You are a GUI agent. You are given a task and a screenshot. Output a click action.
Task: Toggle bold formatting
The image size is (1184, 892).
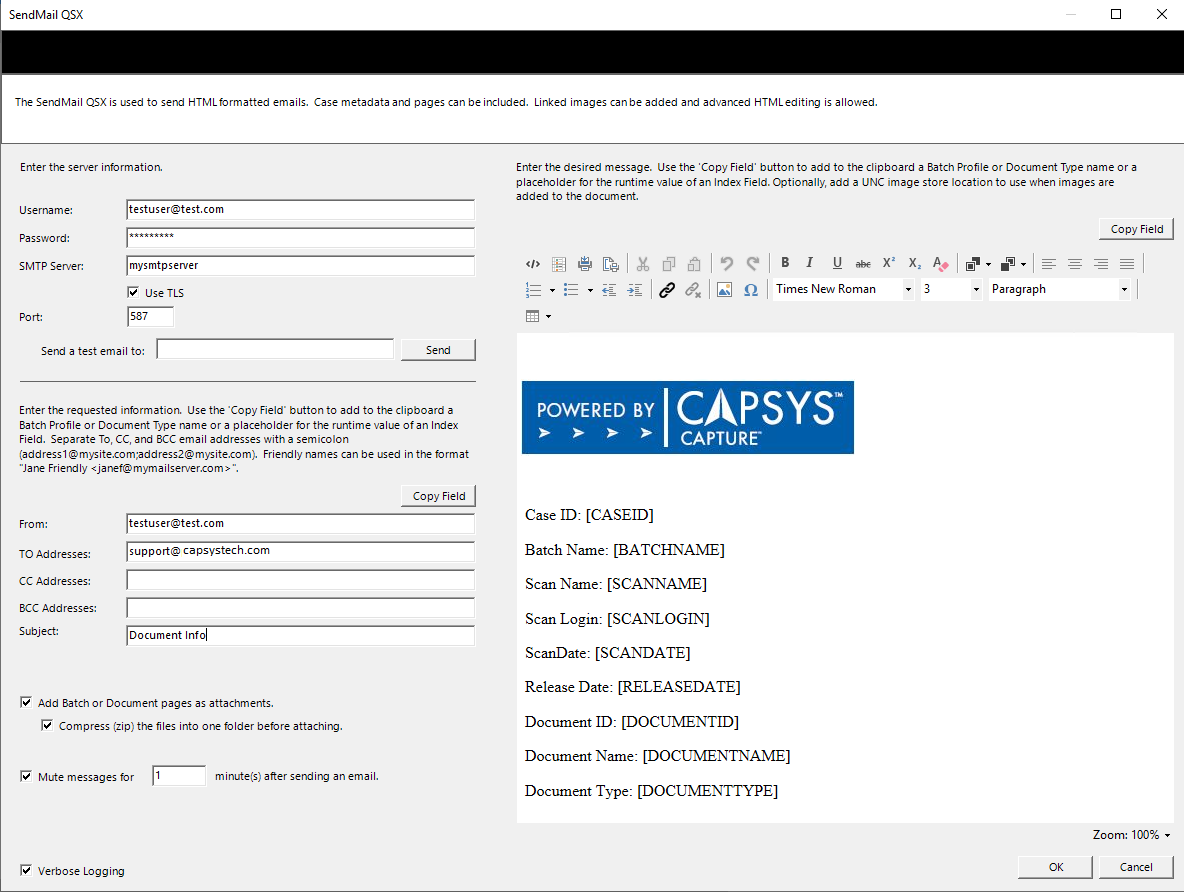point(785,263)
